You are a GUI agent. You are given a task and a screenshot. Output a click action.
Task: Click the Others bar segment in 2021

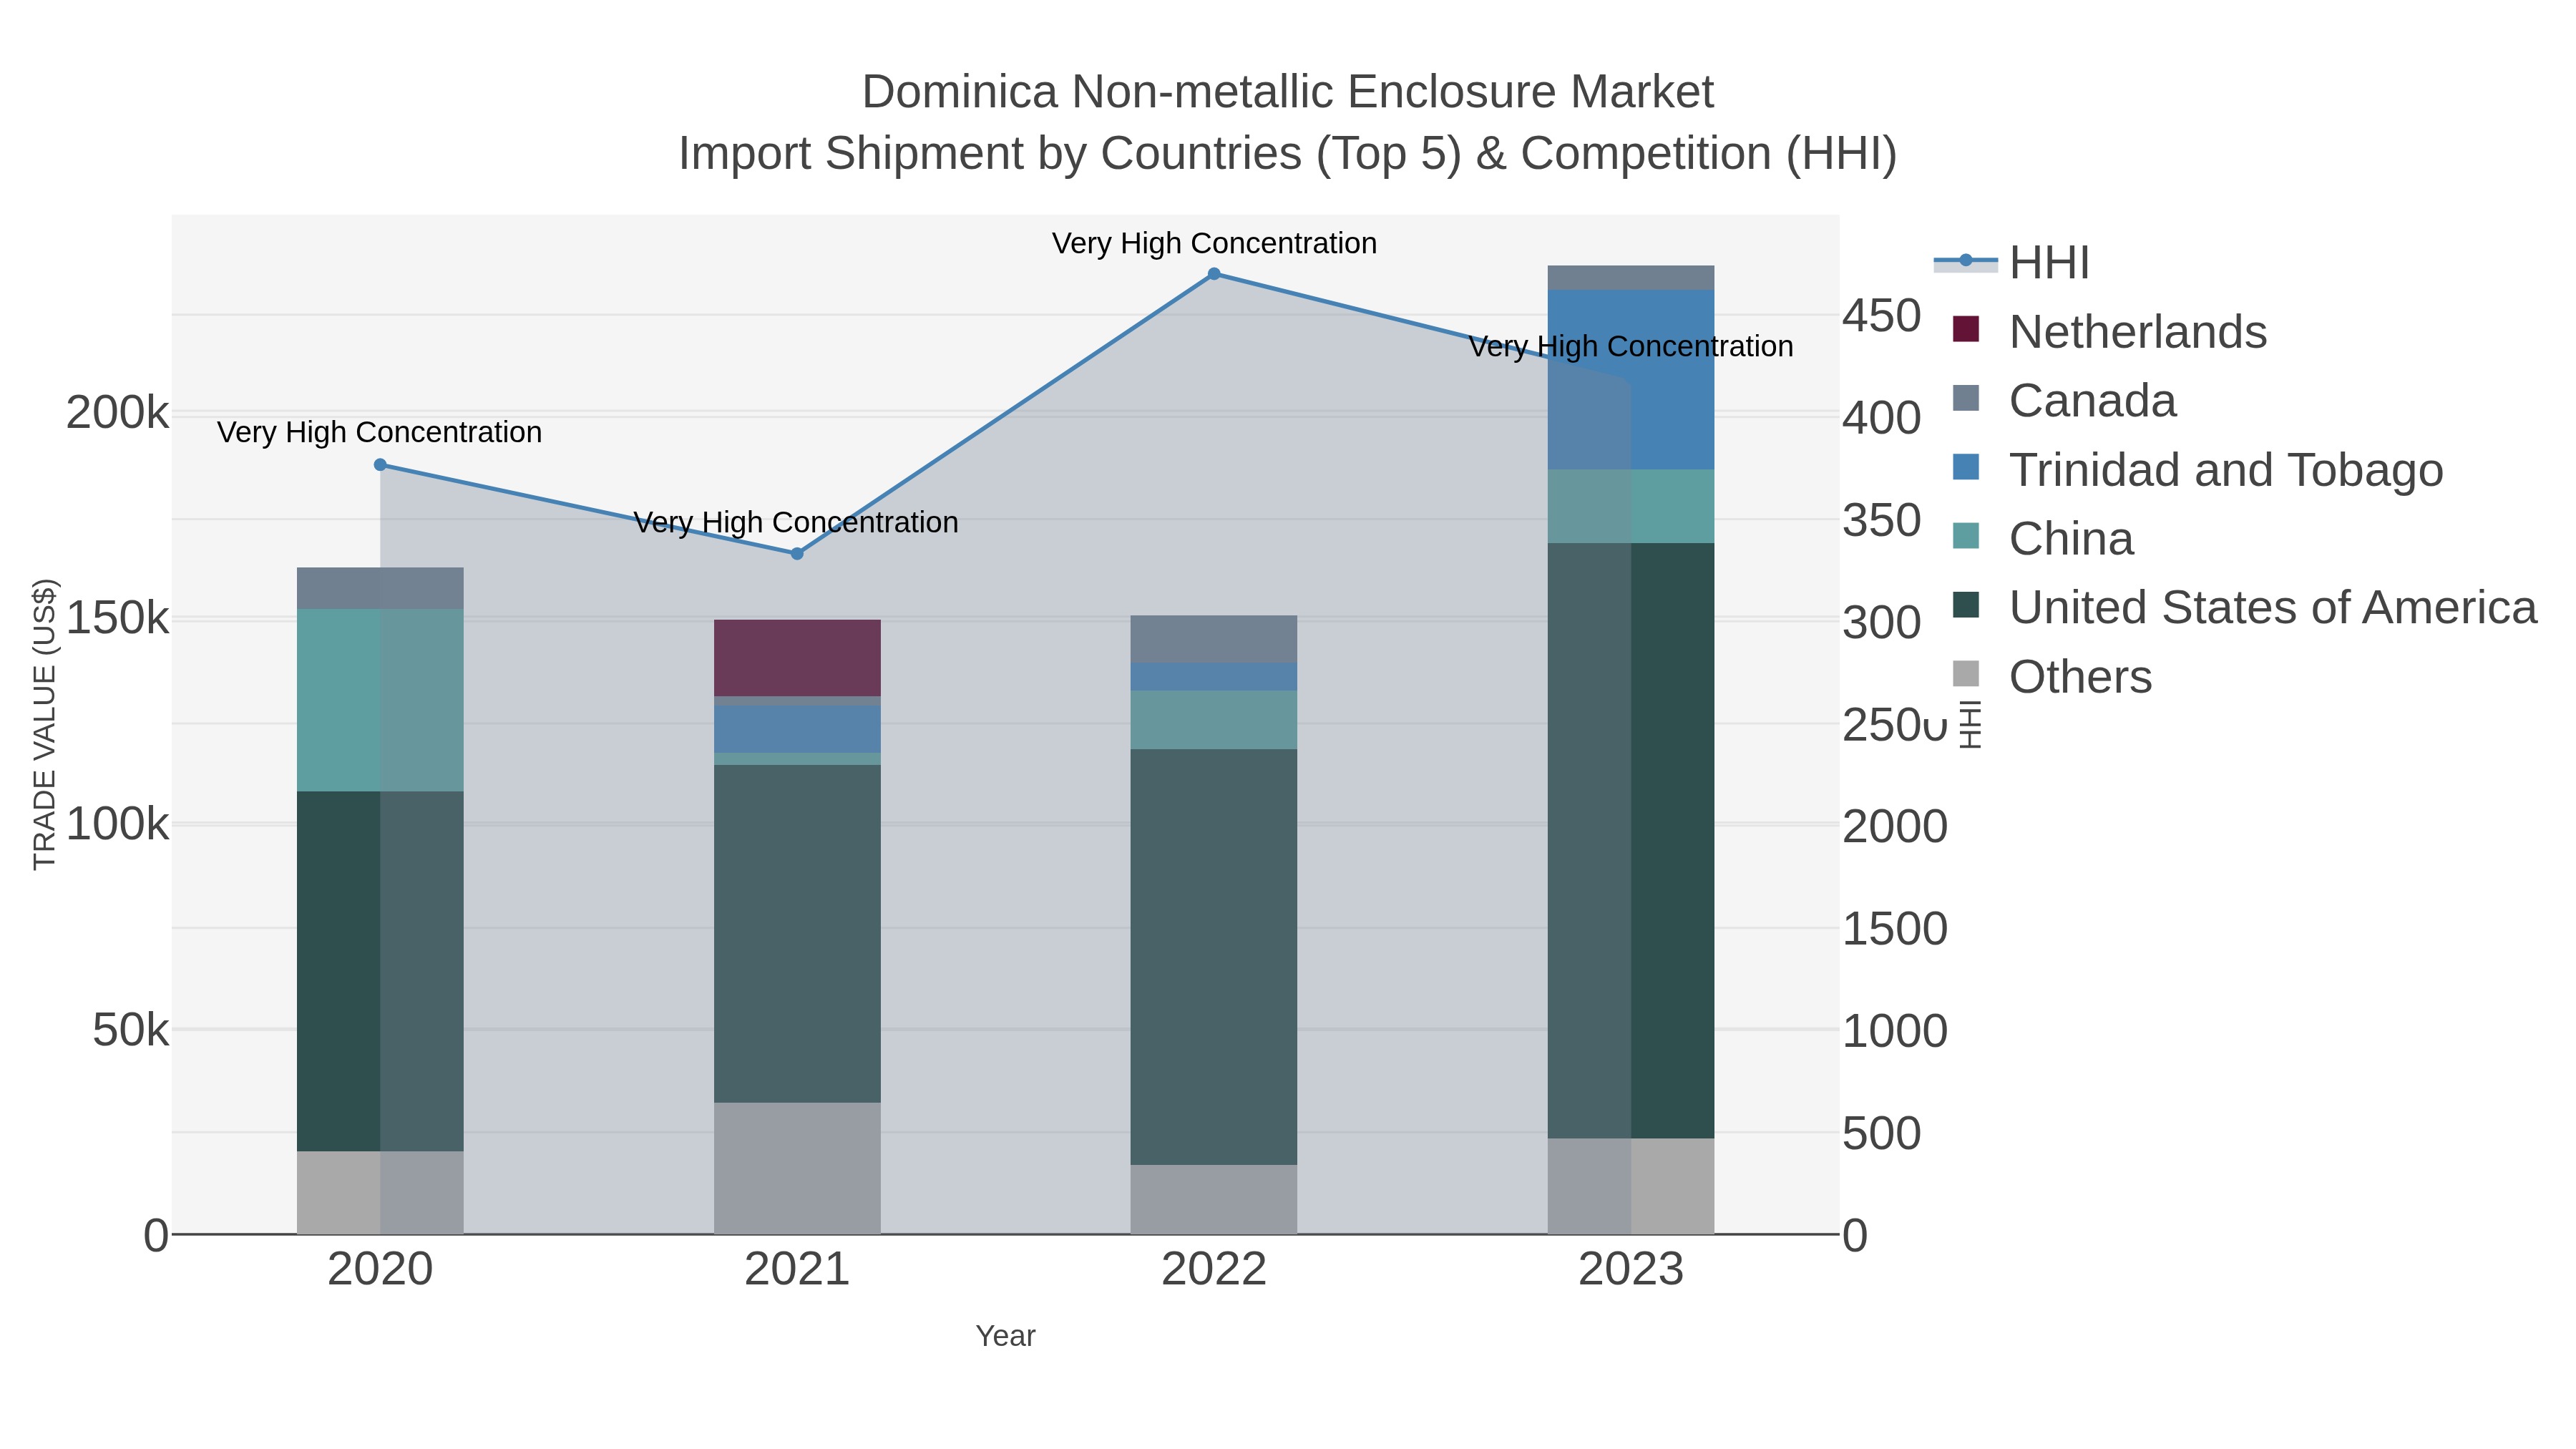point(797,1168)
